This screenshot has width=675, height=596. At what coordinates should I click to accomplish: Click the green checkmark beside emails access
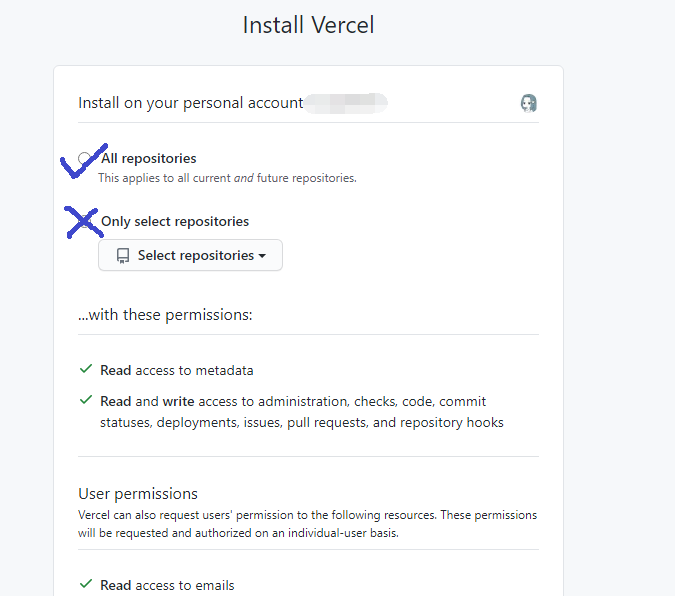pos(86,585)
